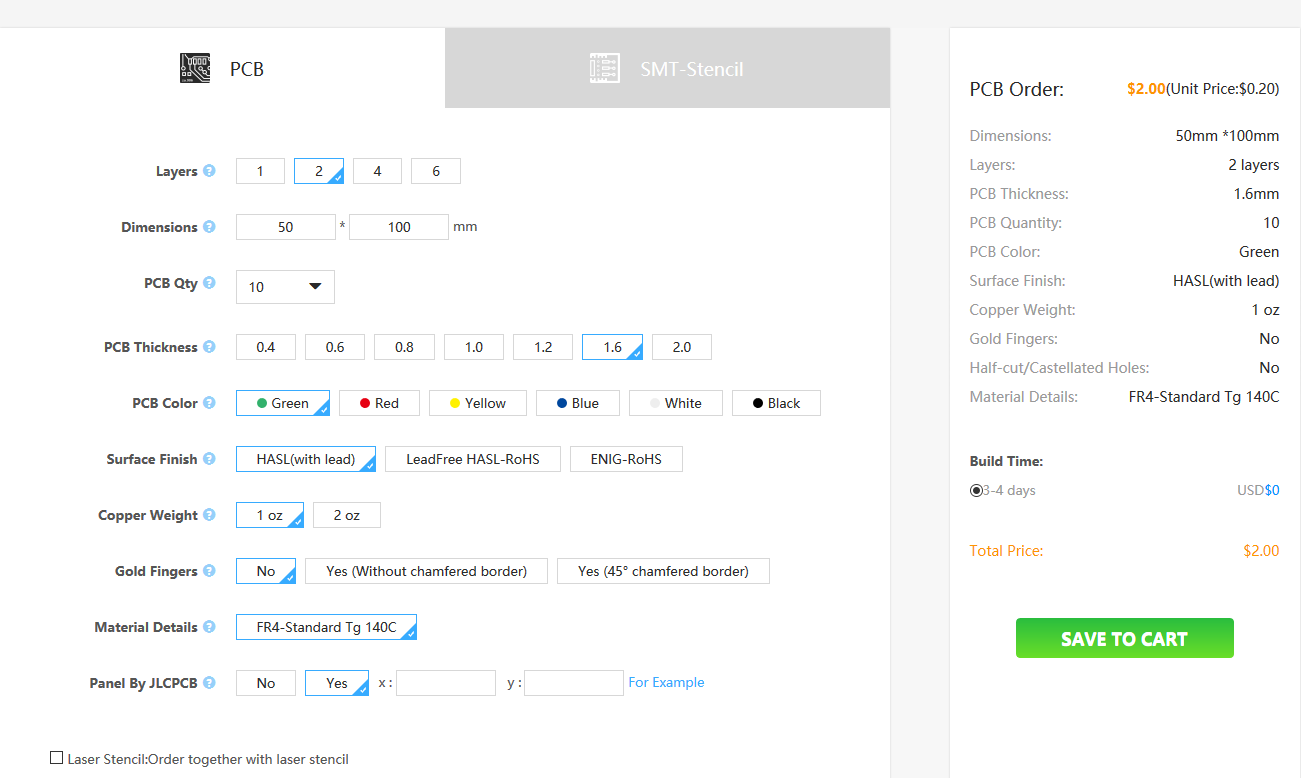Choose 1.0 PCB thickness

[474, 347]
